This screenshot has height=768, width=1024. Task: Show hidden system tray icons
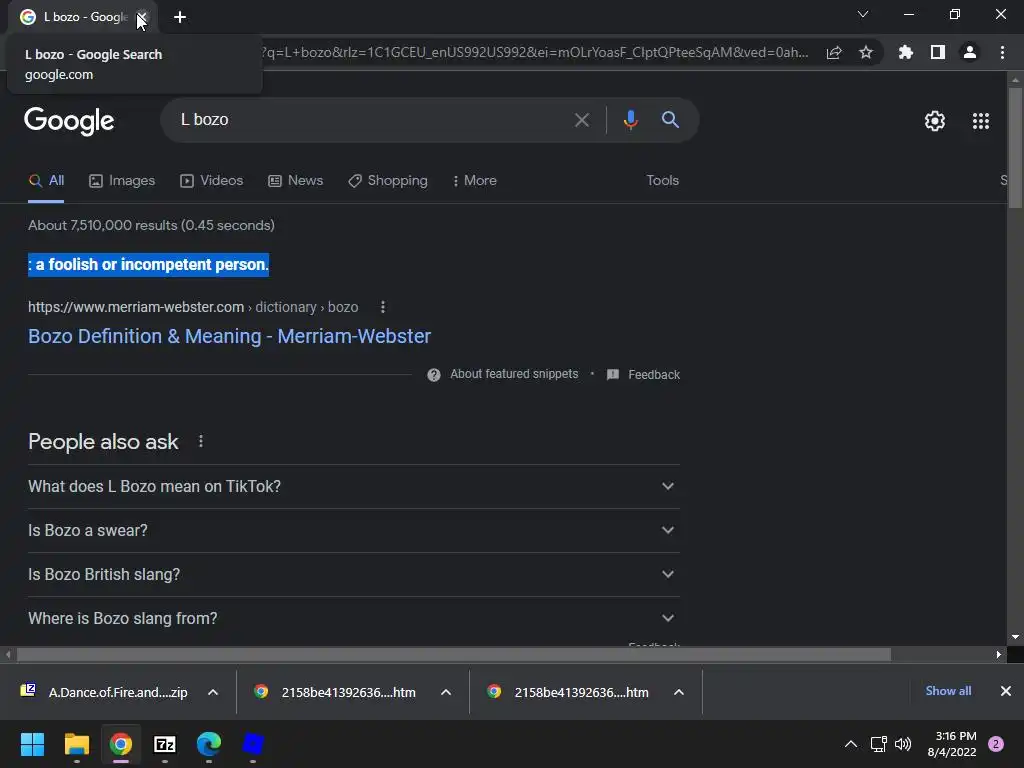tap(851, 744)
